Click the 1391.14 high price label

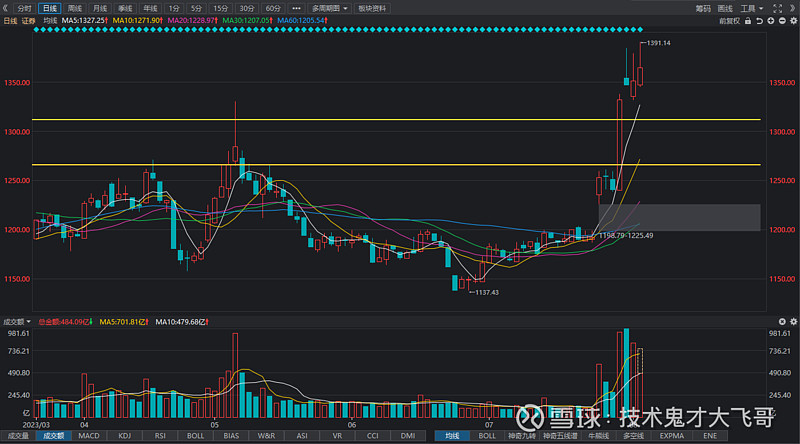(x=659, y=43)
